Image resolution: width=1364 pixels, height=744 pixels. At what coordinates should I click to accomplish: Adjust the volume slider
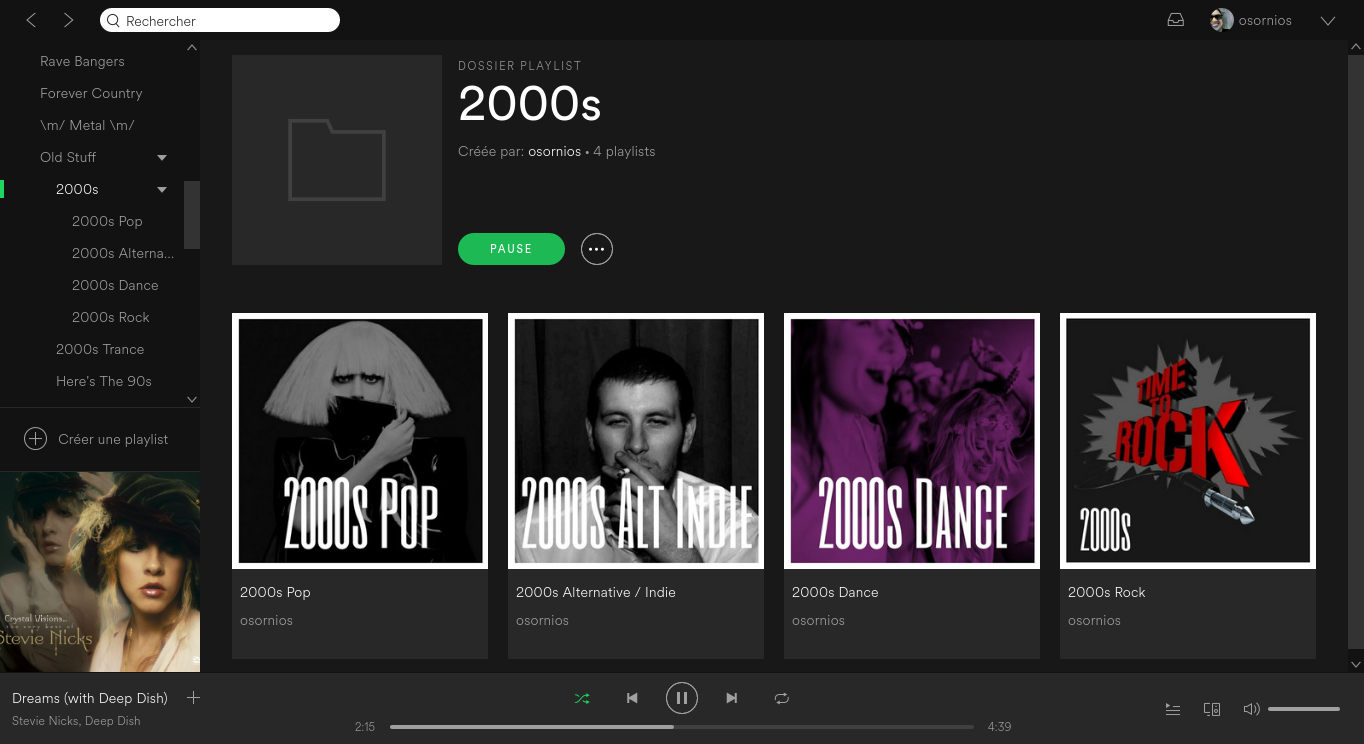point(1304,709)
